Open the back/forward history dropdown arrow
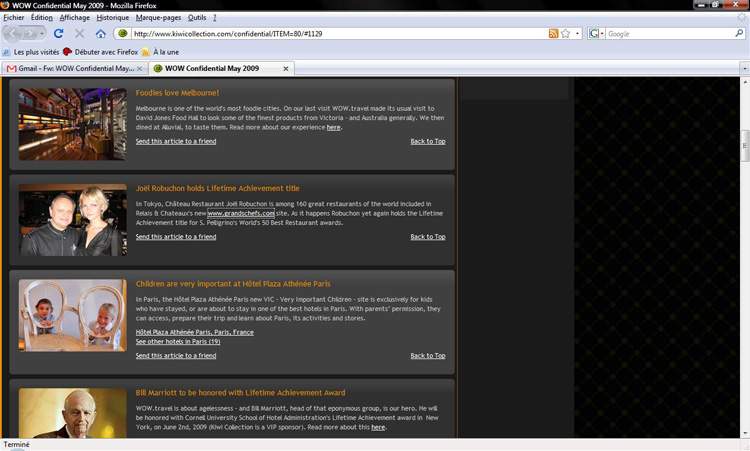The height and width of the screenshot is (451, 750). [42, 34]
